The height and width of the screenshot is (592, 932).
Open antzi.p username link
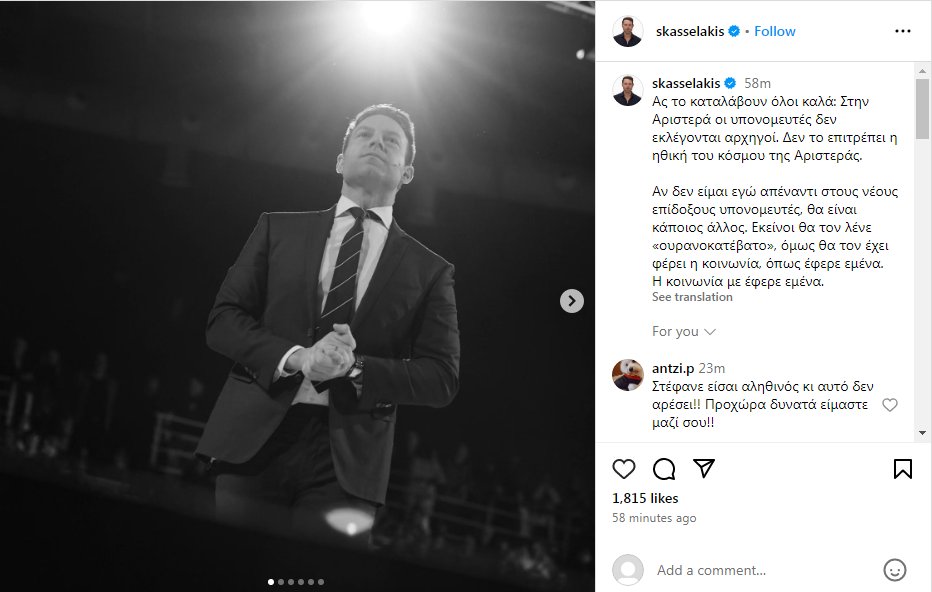click(x=673, y=368)
